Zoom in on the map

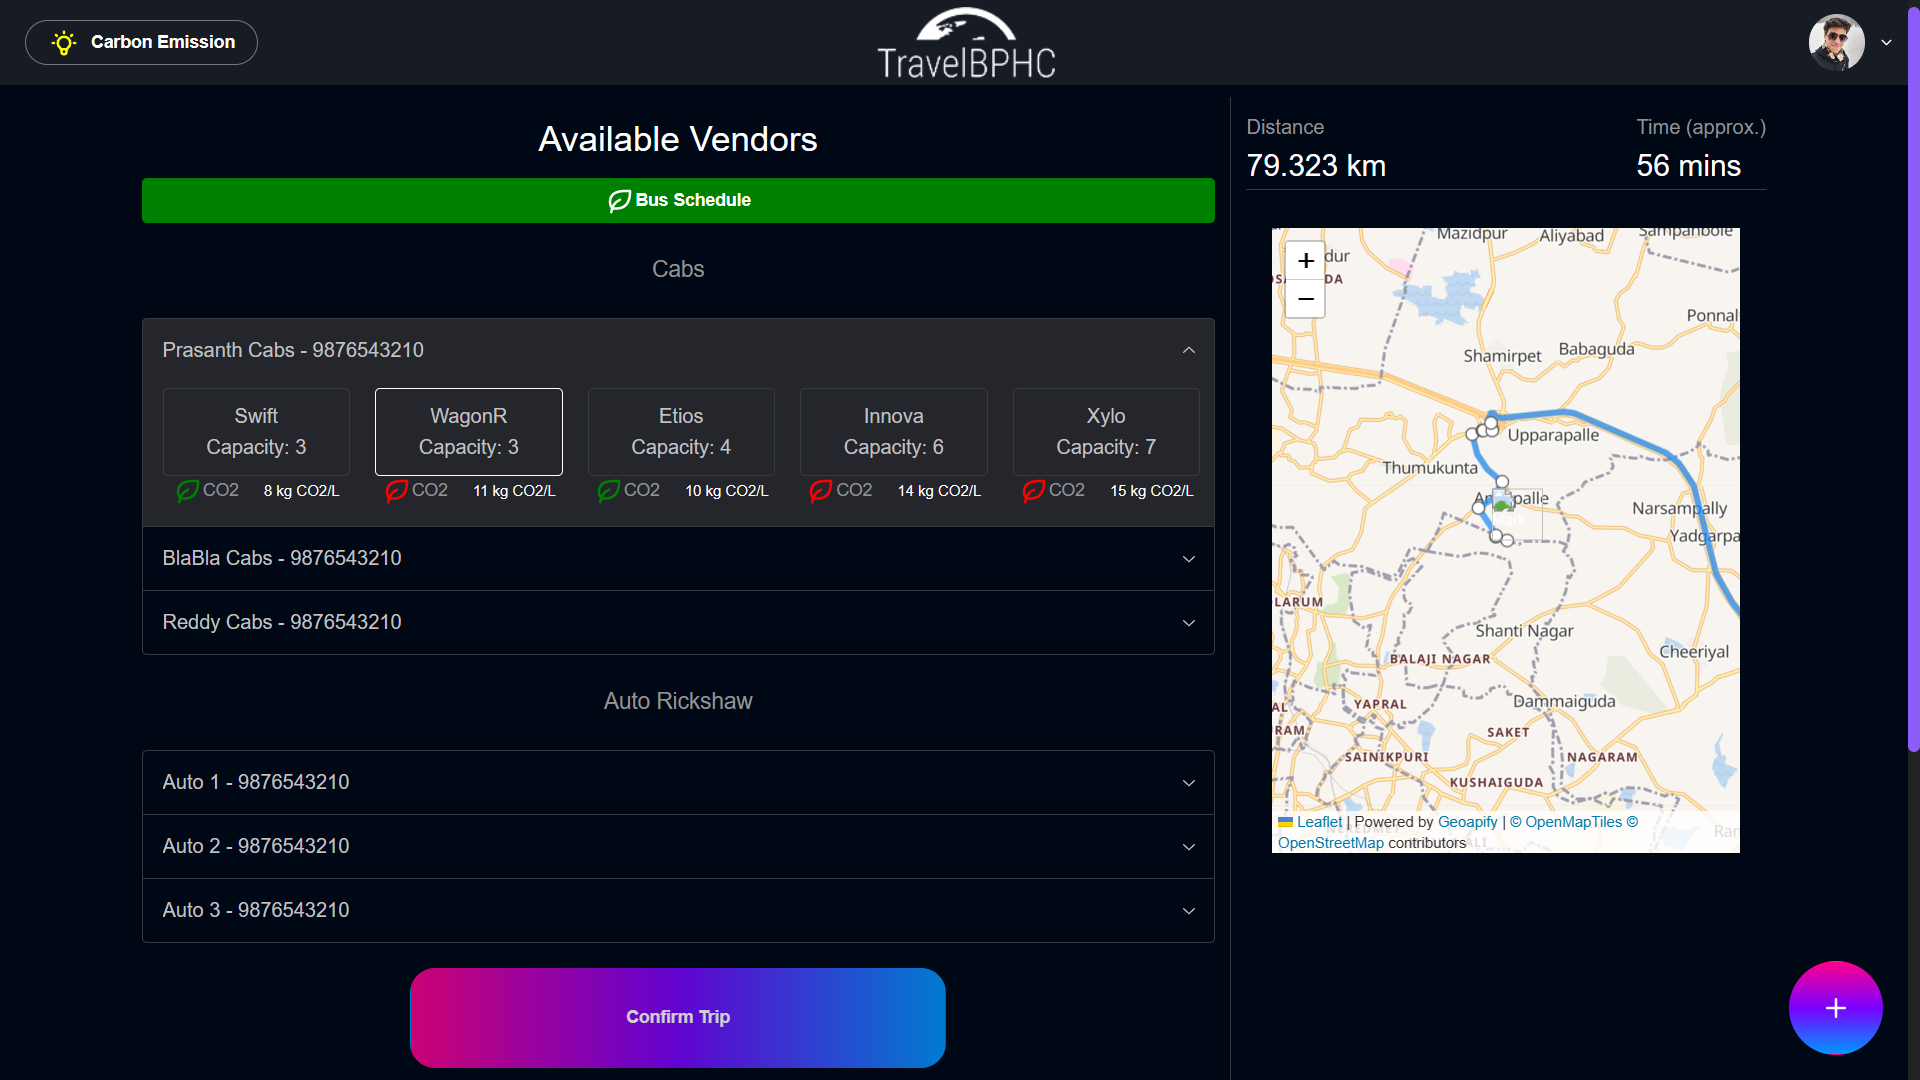click(1305, 261)
